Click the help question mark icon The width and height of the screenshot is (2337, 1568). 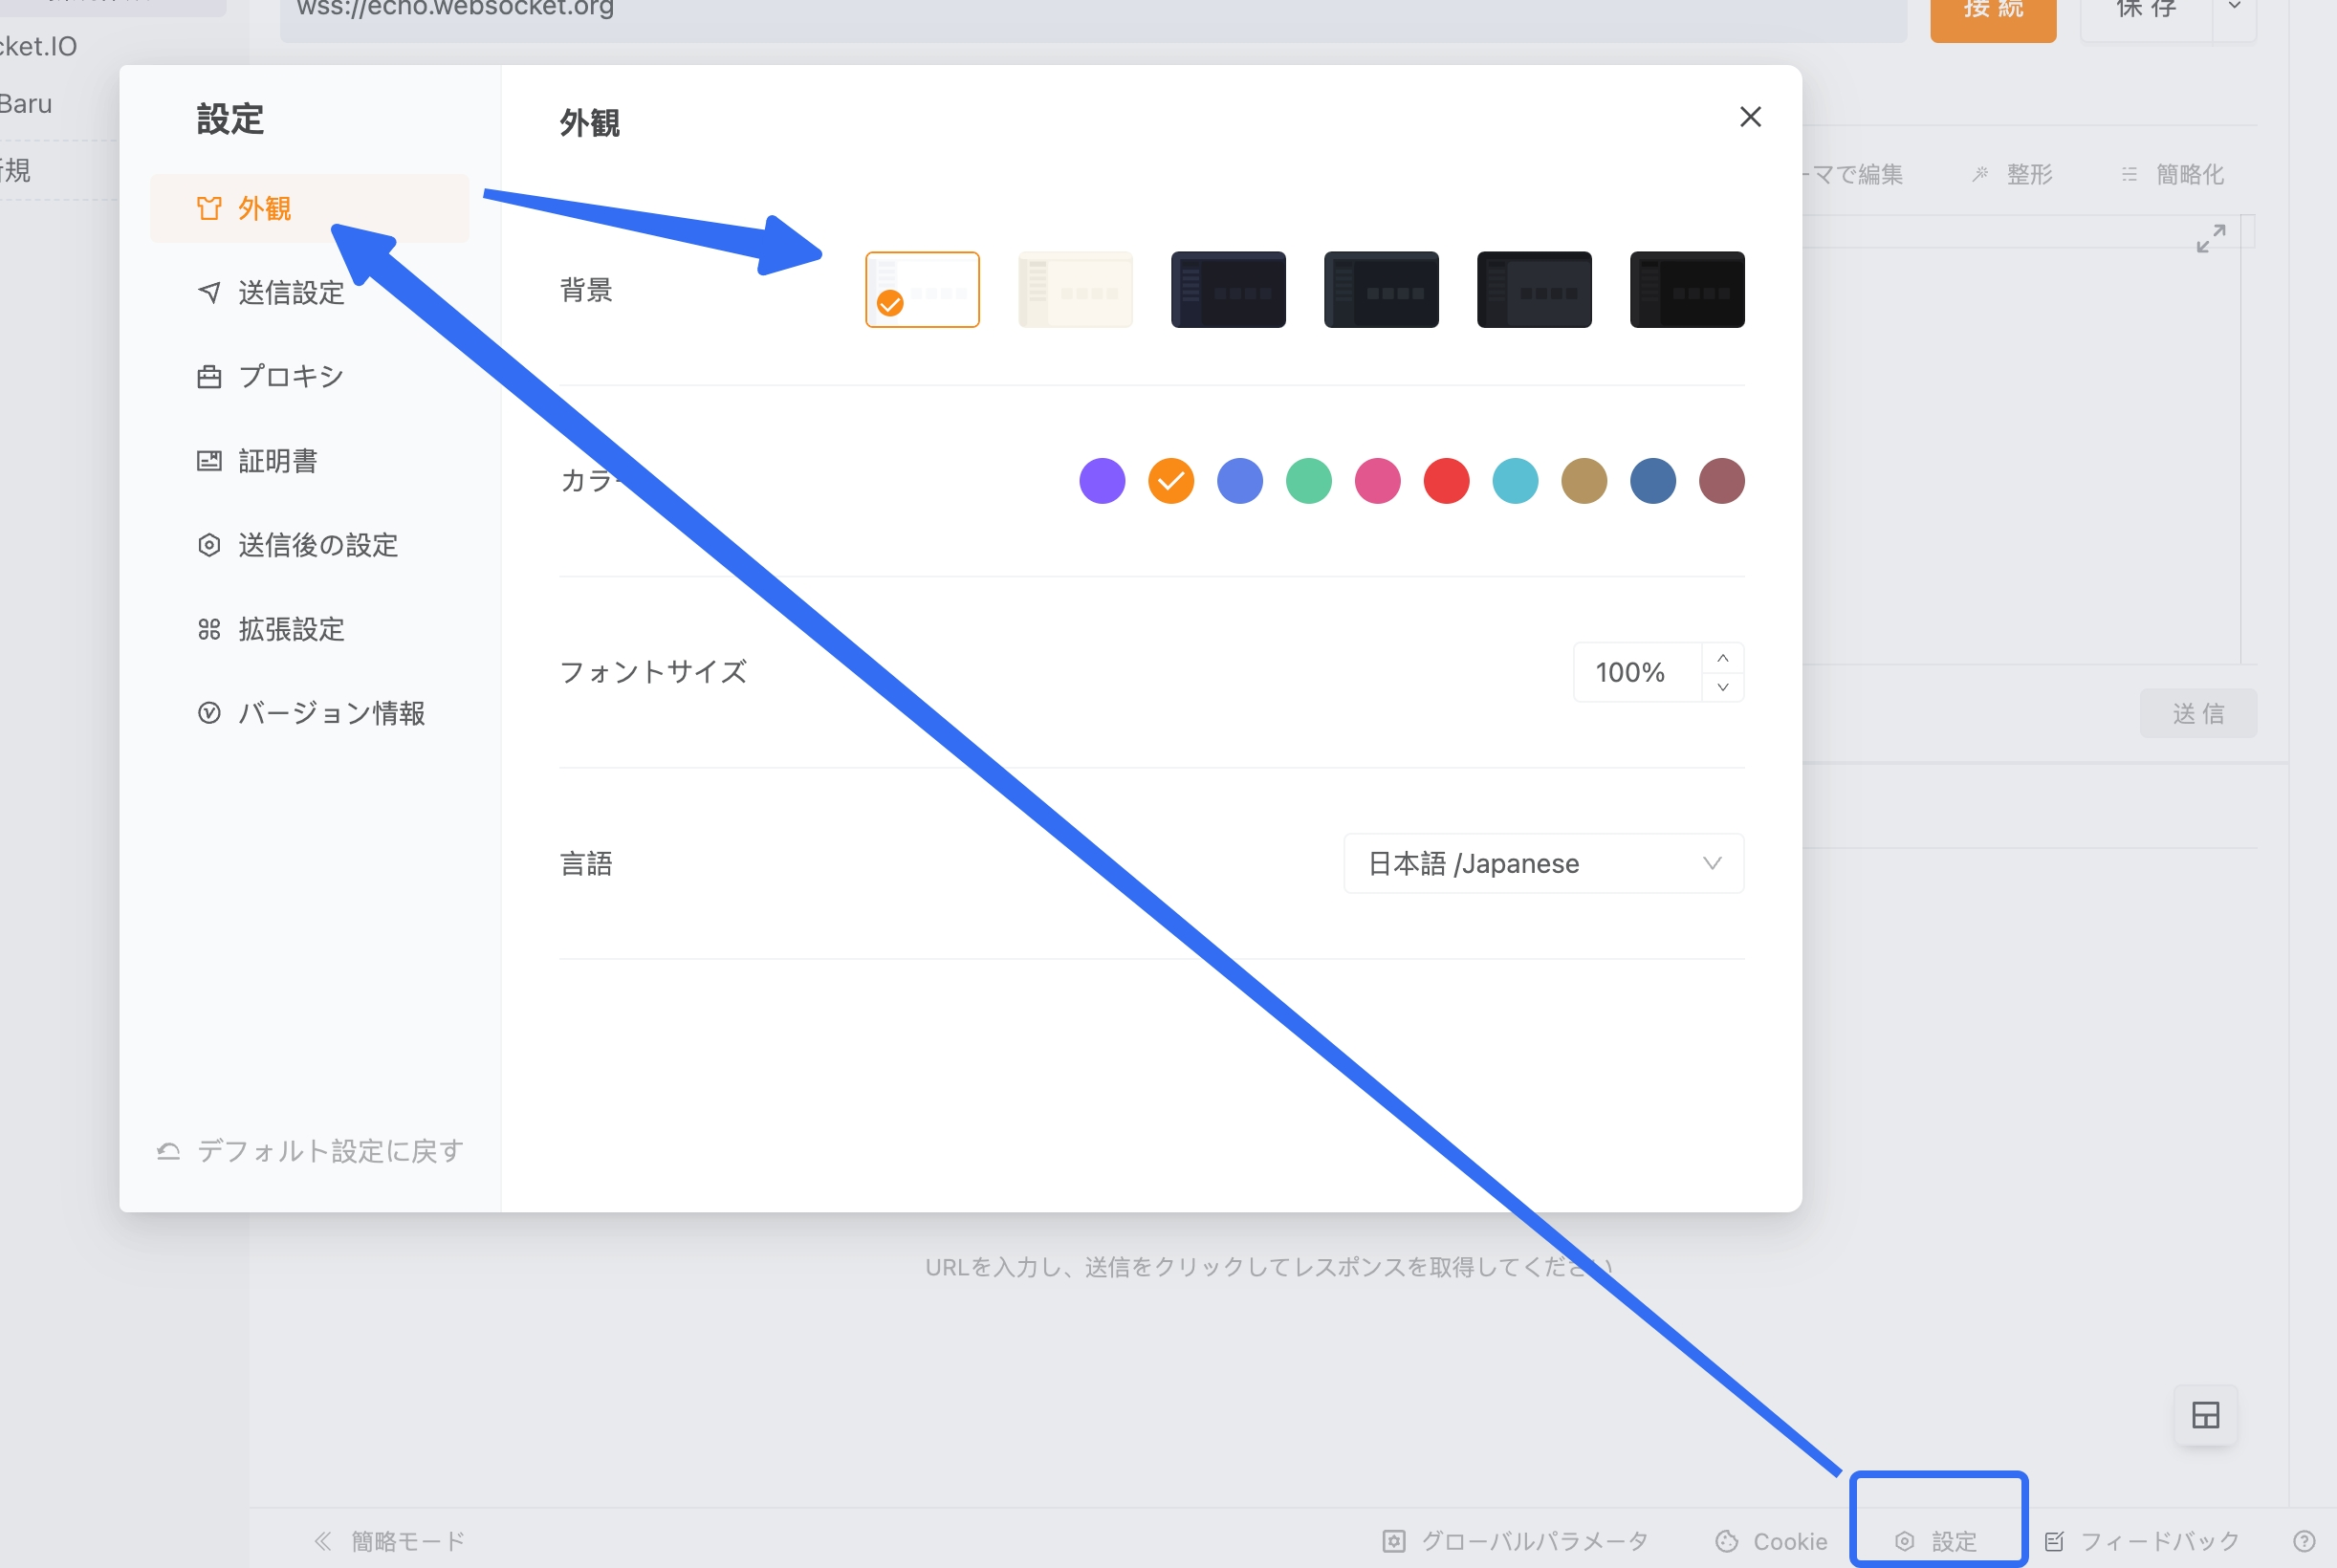(x=2304, y=1541)
